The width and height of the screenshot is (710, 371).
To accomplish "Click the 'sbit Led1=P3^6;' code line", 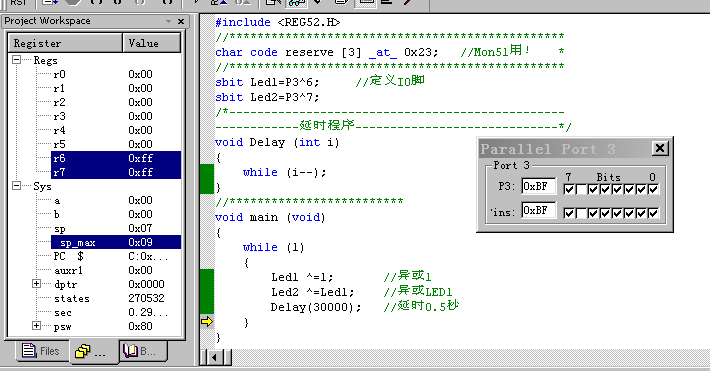I will click(x=267, y=82).
